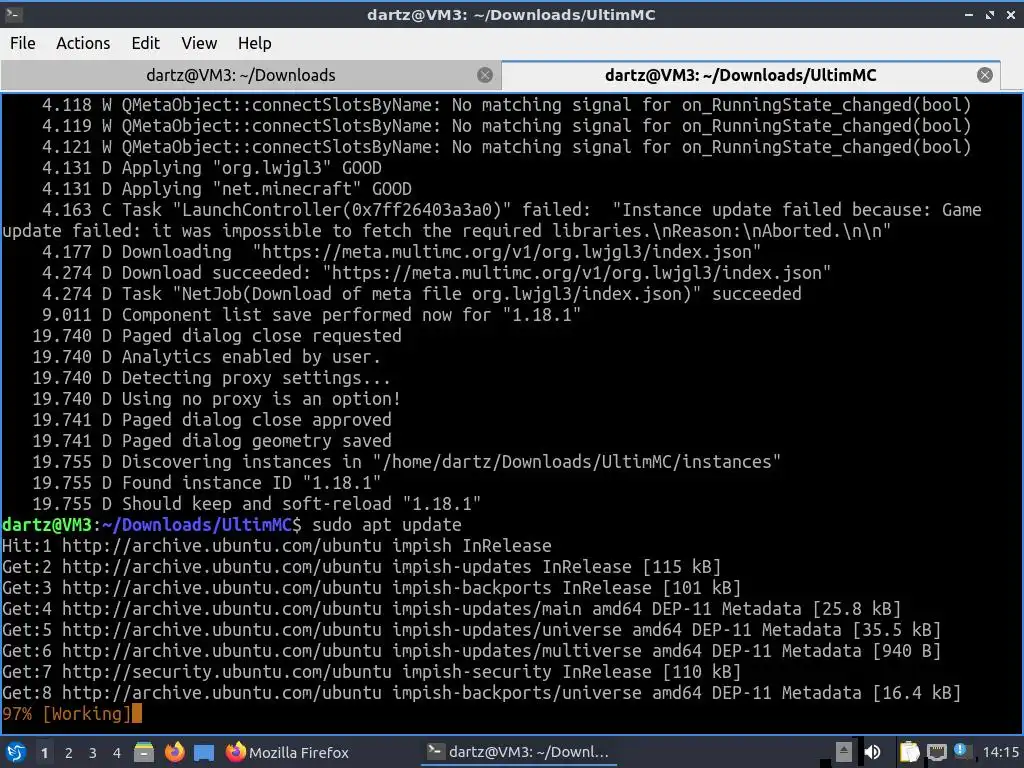Click the volume speaker tray icon
This screenshot has width=1024, height=768.
click(x=872, y=752)
